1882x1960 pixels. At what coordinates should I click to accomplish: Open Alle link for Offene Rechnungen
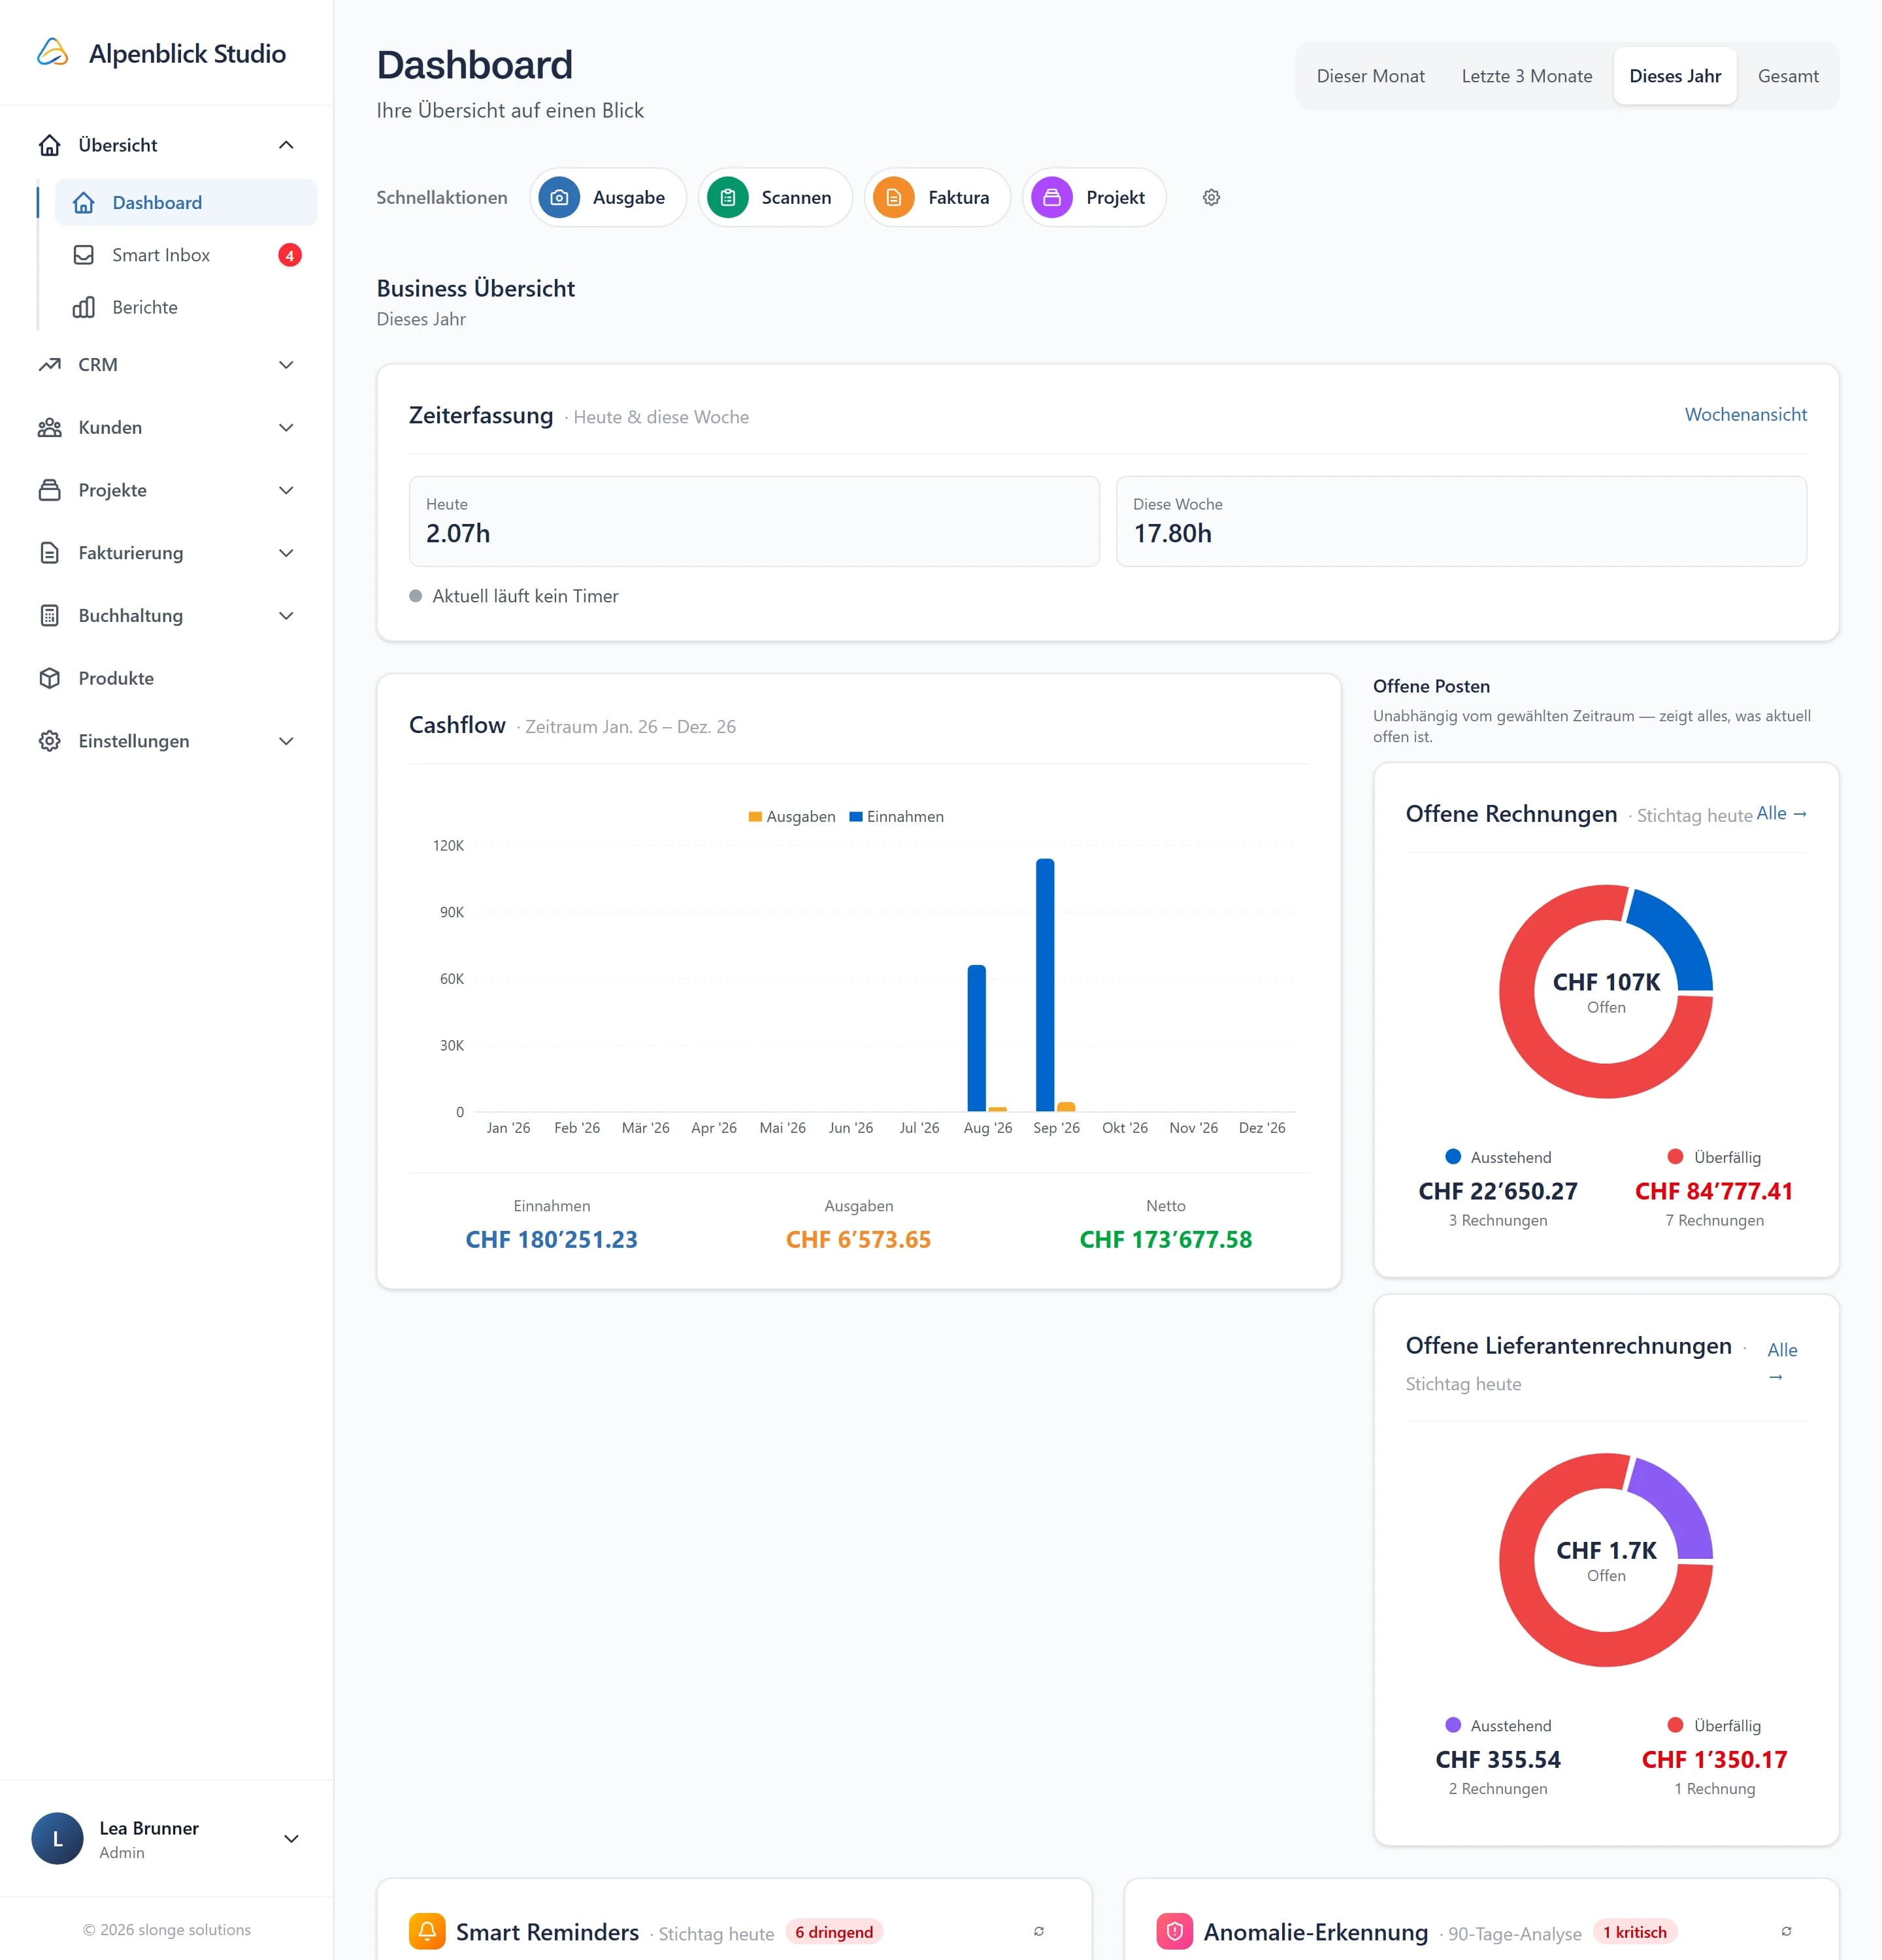coord(1782,814)
